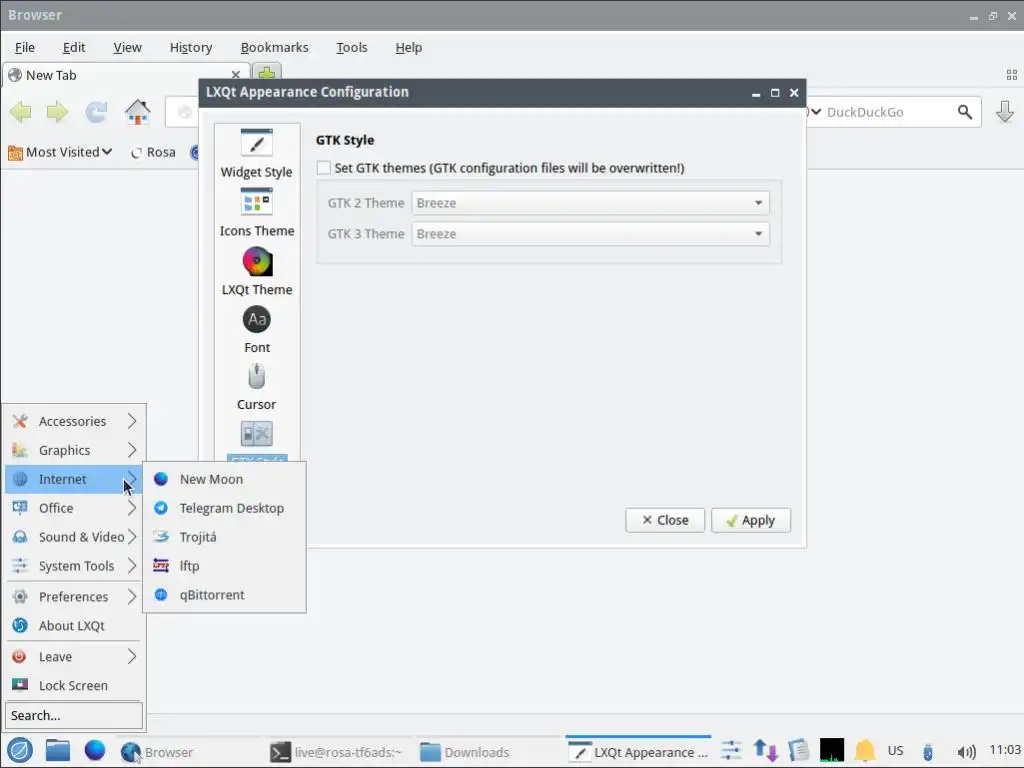The width and height of the screenshot is (1024, 768).
Task: Open the clipboard tray icon
Action: 799,751
